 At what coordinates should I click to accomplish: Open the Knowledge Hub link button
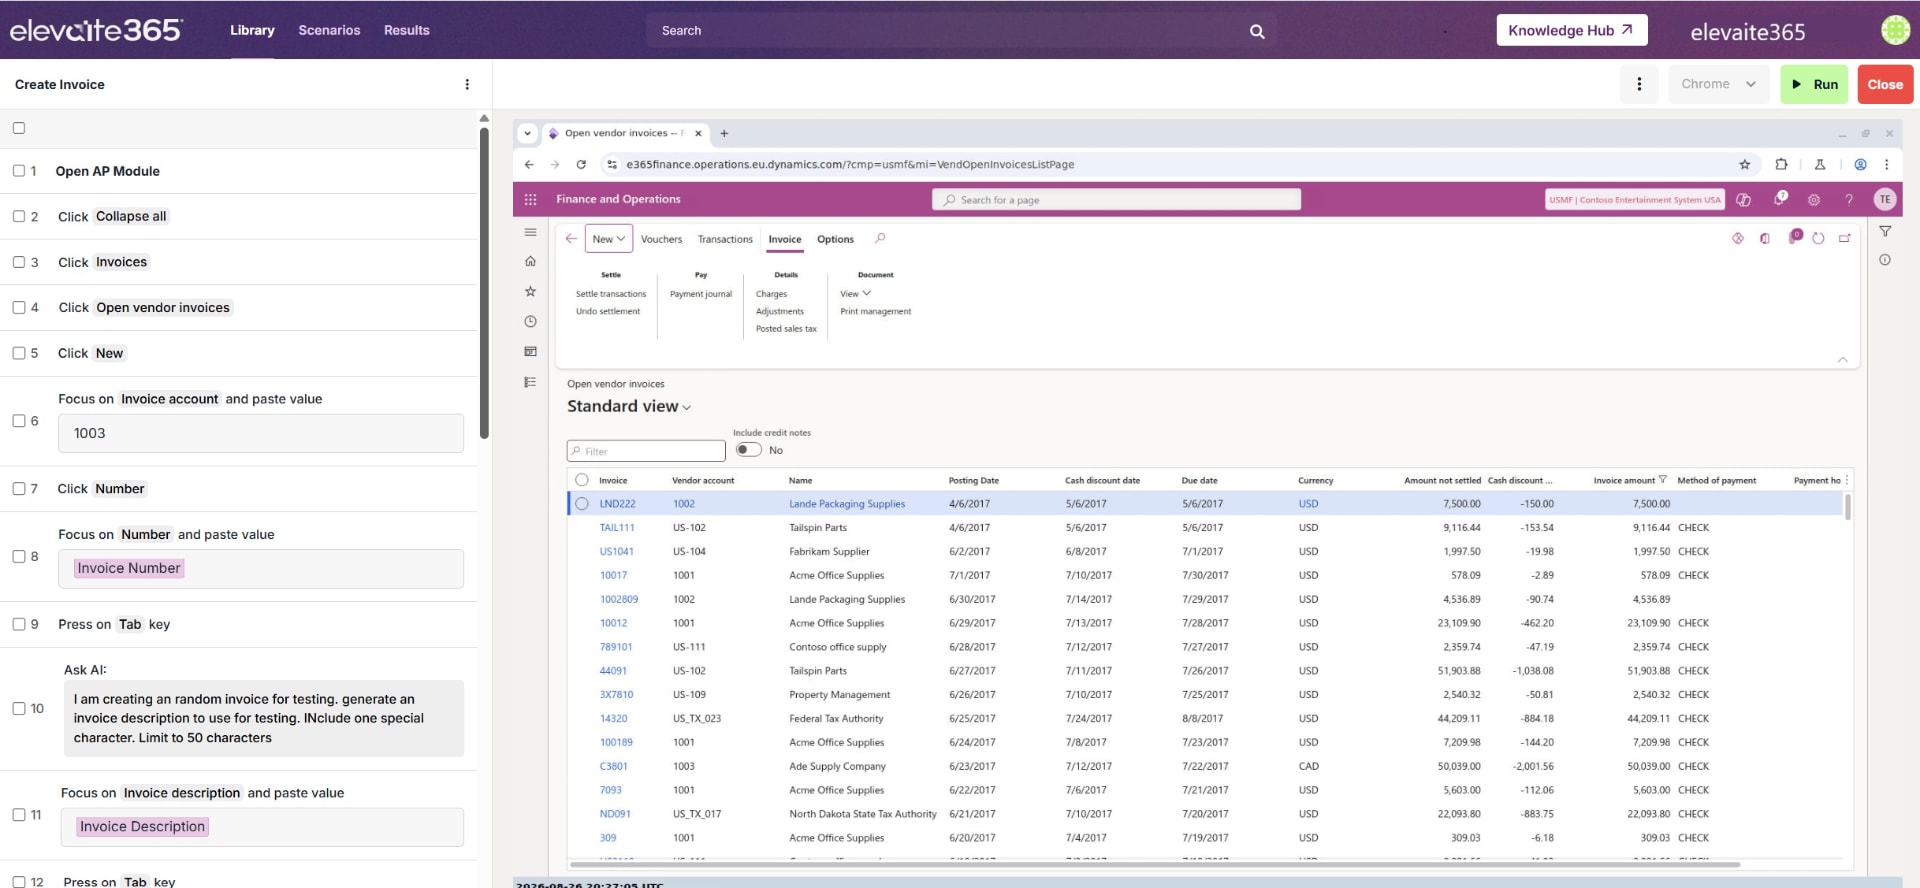[x=1571, y=30]
